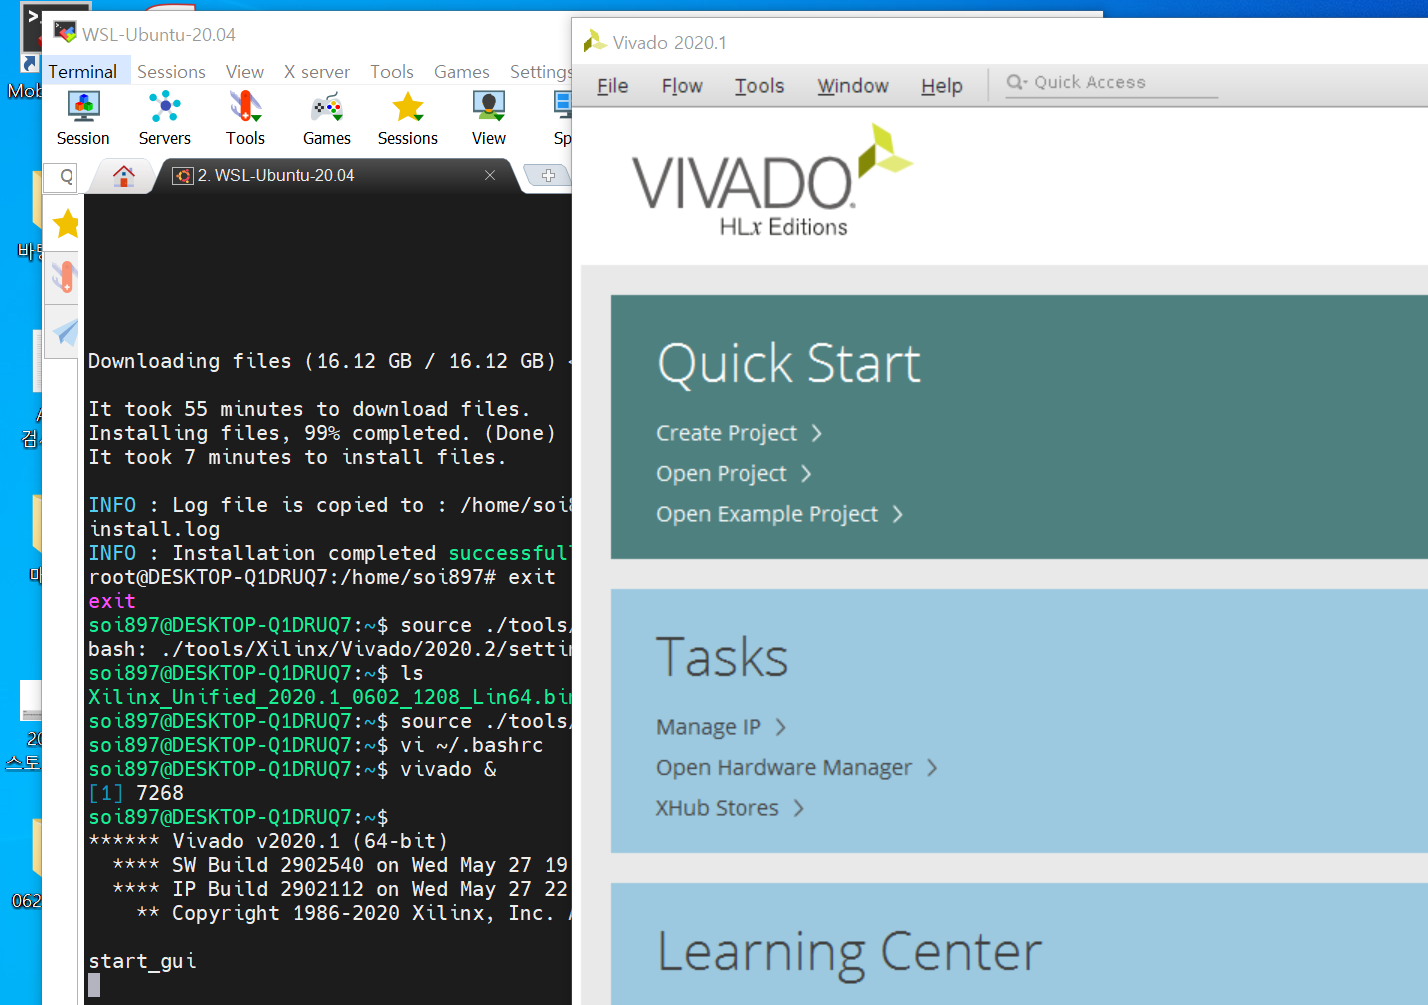Open the Terminal menu in MobaXterm
Viewport: 1428px width, 1005px height.
tap(83, 71)
